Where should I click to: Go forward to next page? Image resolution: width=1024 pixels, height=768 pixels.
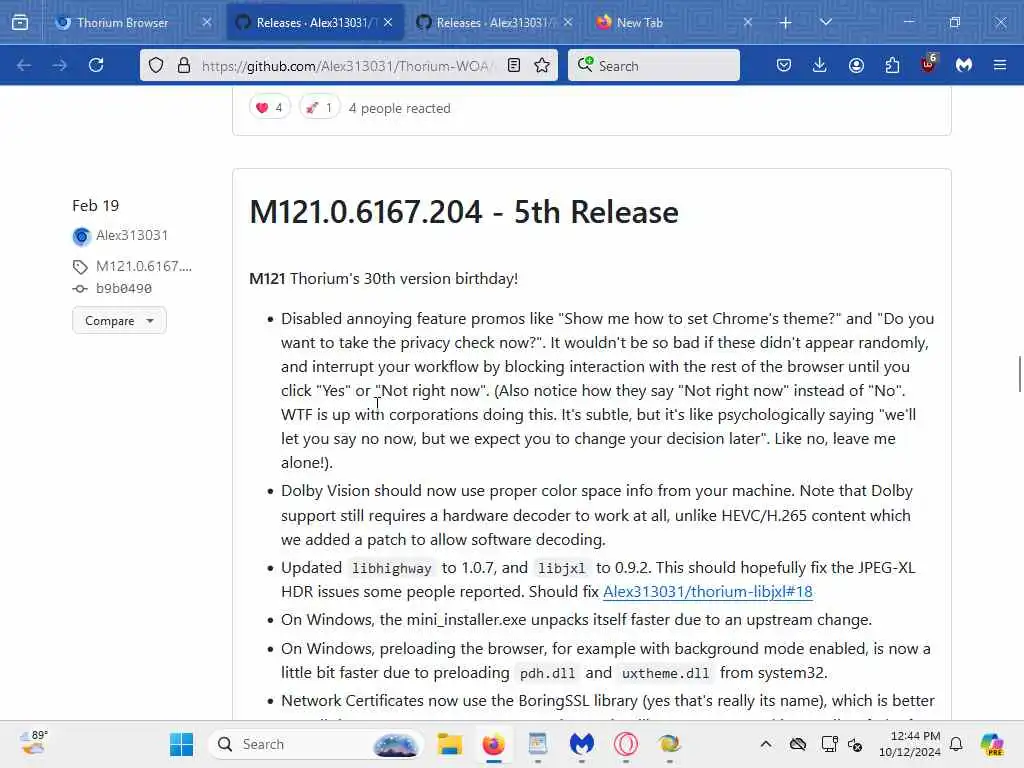pyautogui.click(x=59, y=65)
